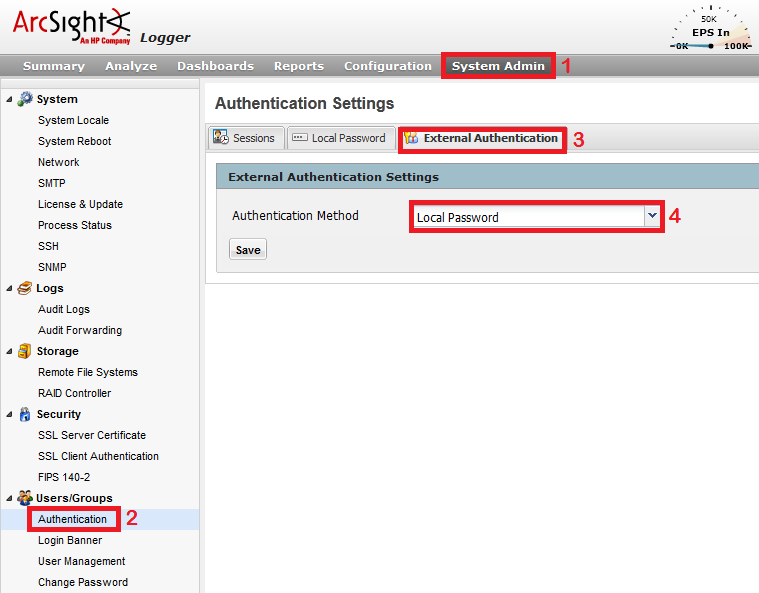Click the Authentication Settings heading
The image size is (759, 593).
tap(304, 103)
